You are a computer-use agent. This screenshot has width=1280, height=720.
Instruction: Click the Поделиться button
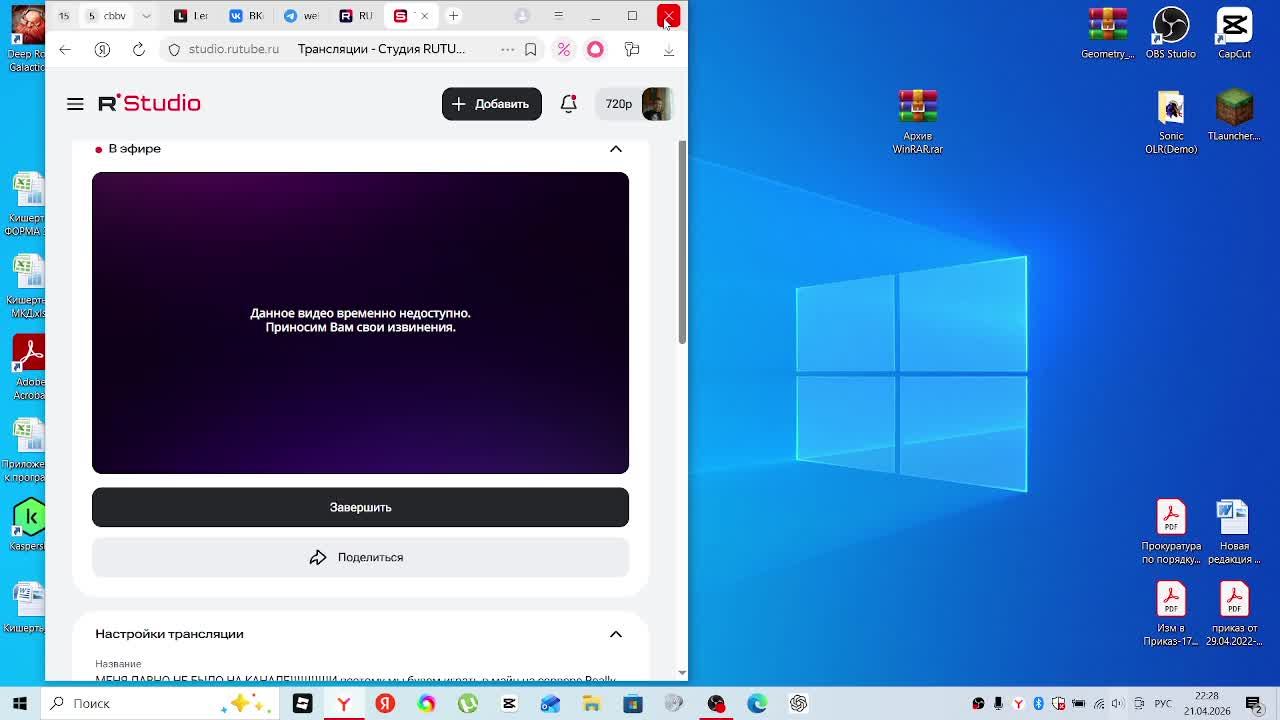click(360, 557)
